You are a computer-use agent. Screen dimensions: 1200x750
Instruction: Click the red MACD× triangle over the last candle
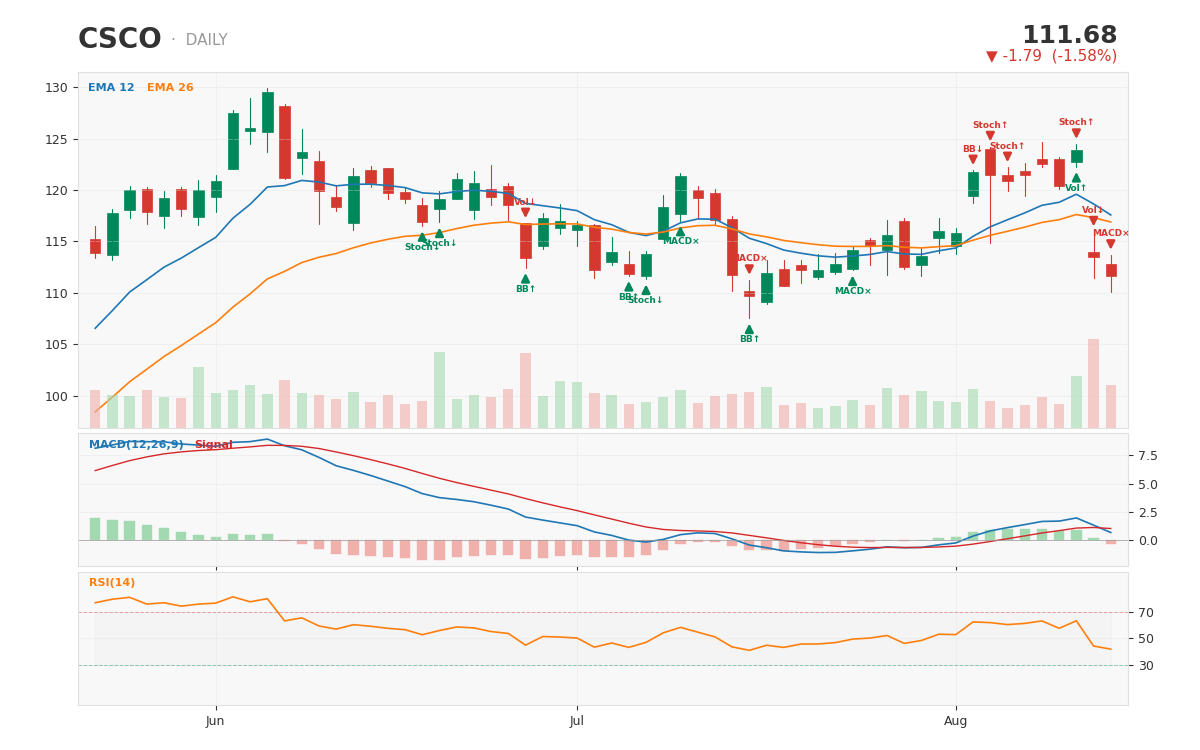coord(1110,244)
